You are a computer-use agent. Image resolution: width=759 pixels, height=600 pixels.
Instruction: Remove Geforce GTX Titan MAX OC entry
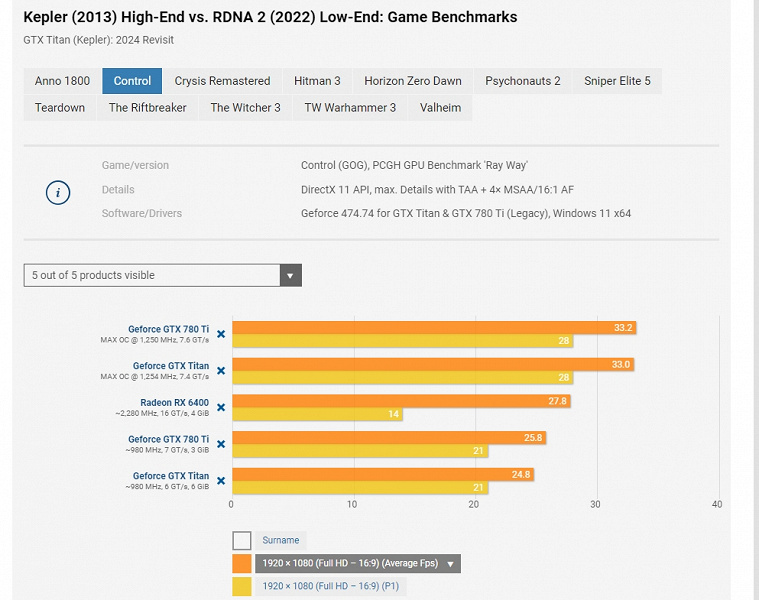(221, 371)
